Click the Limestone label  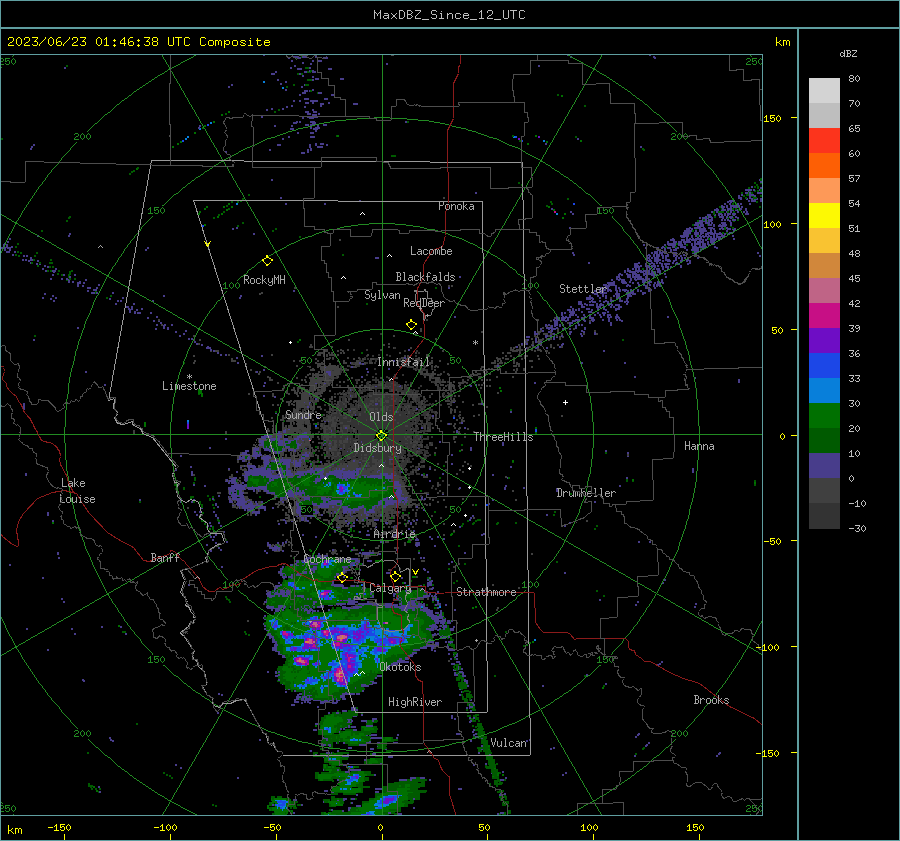coord(189,386)
